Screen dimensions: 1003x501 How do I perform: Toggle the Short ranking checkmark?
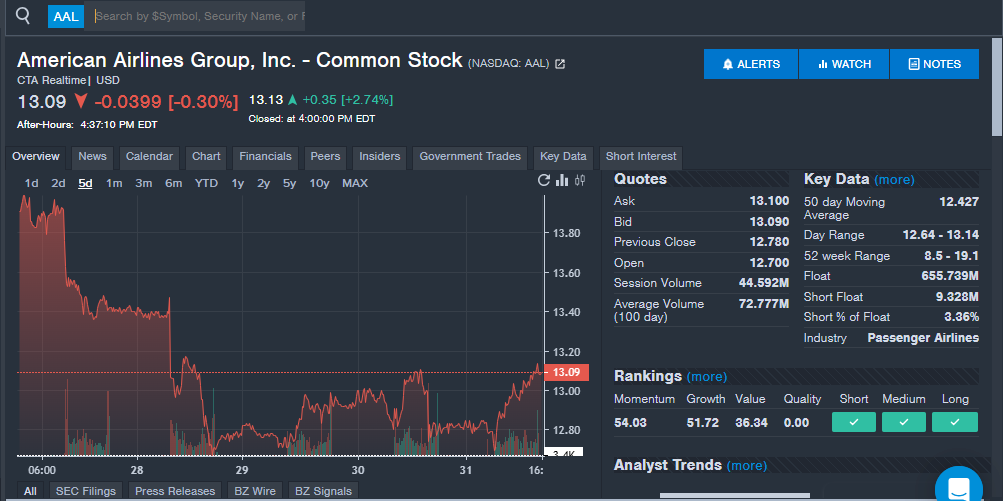854,423
